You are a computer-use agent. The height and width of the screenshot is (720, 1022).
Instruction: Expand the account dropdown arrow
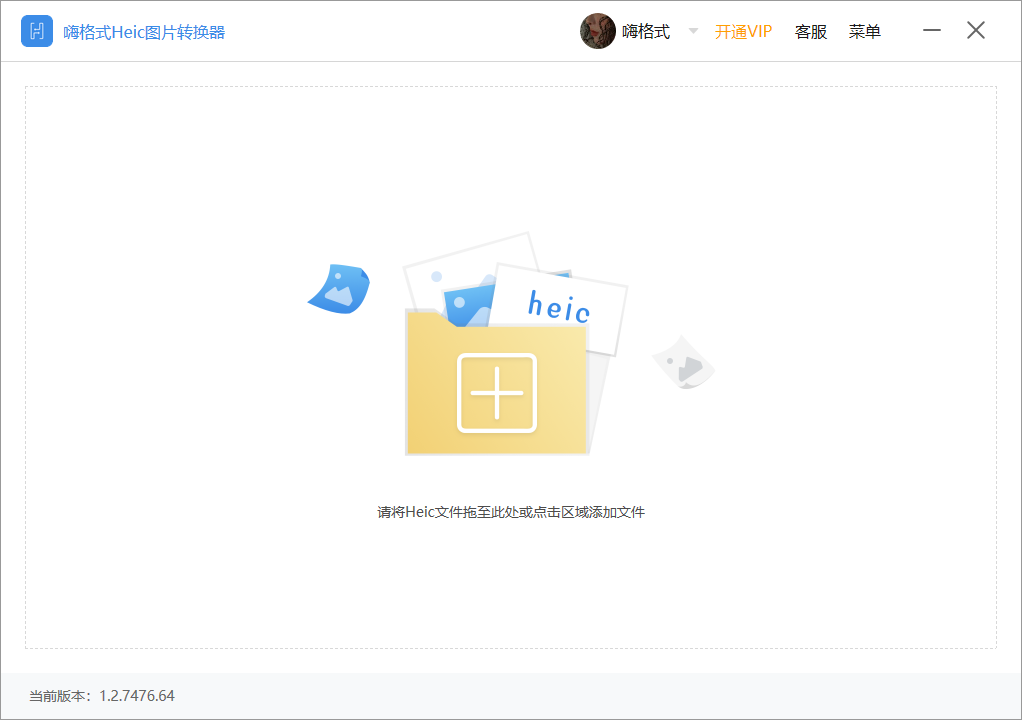pos(693,31)
